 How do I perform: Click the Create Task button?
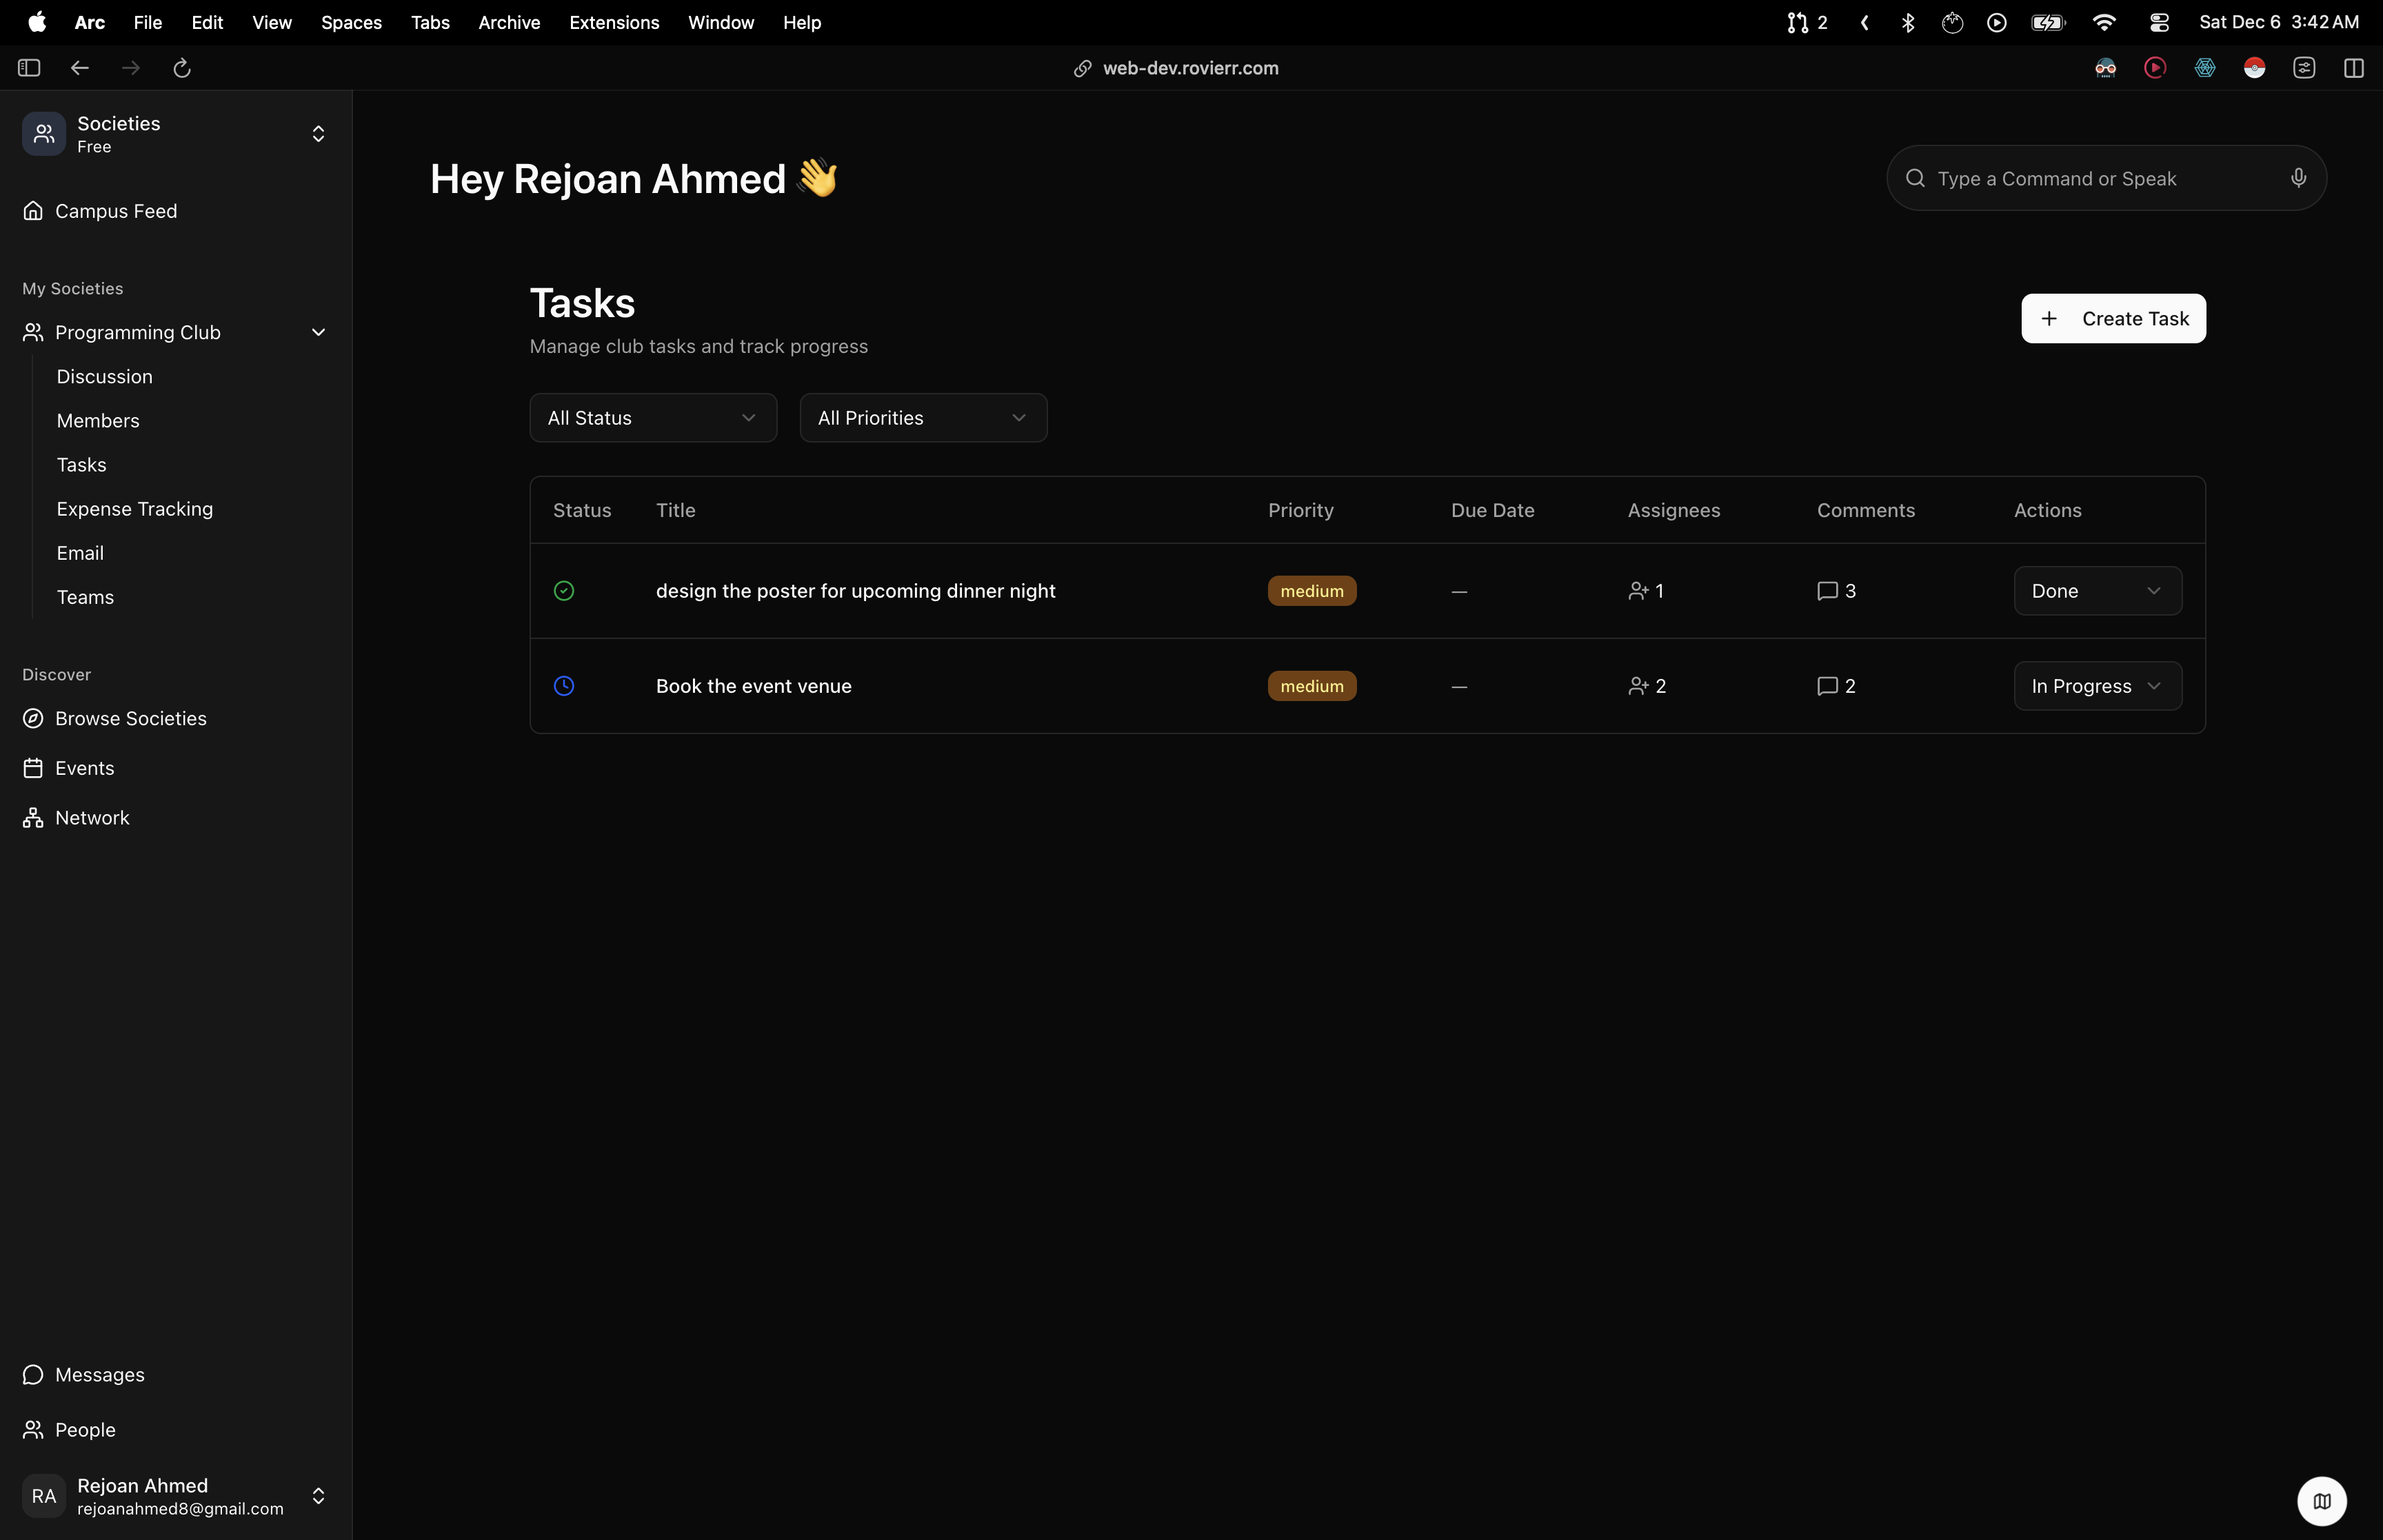tap(2113, 318)
